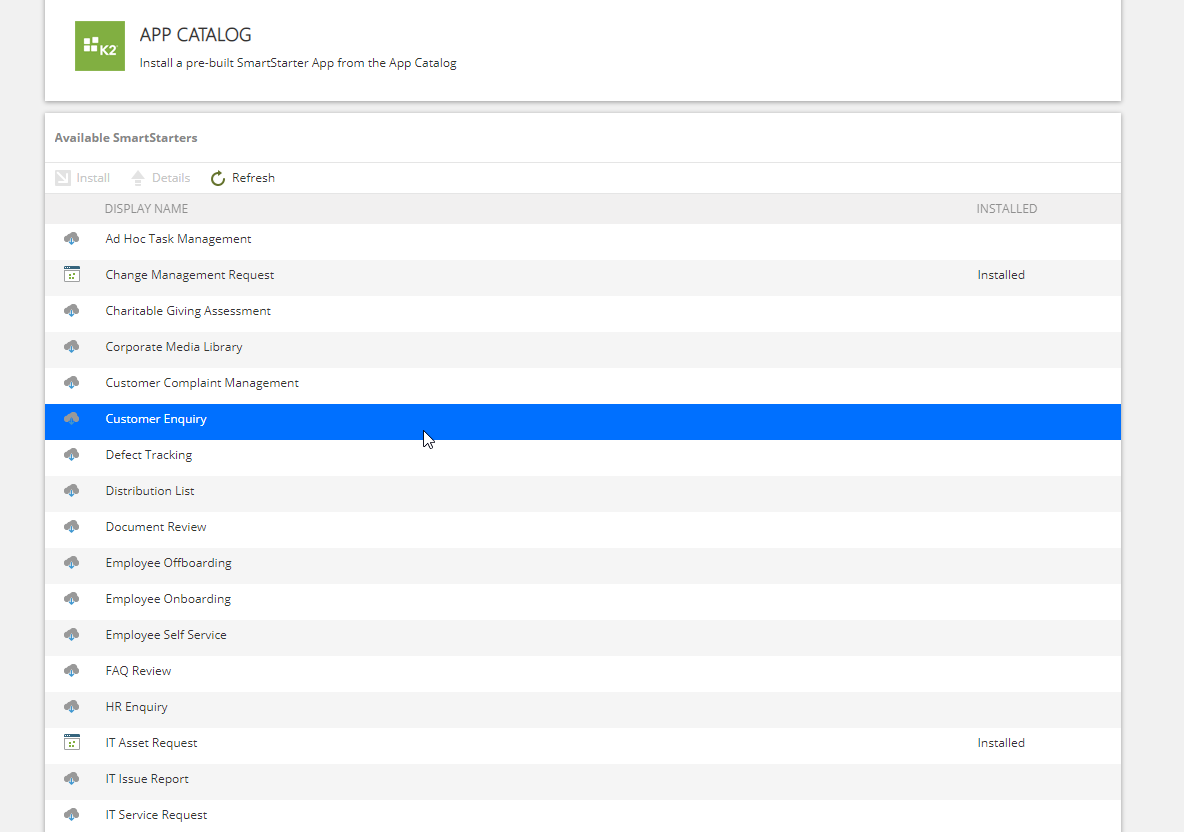Image resolution: width=1184 pixels, height=832 pixels.
Task: Select IT Service Request entry
Action: 583,816
